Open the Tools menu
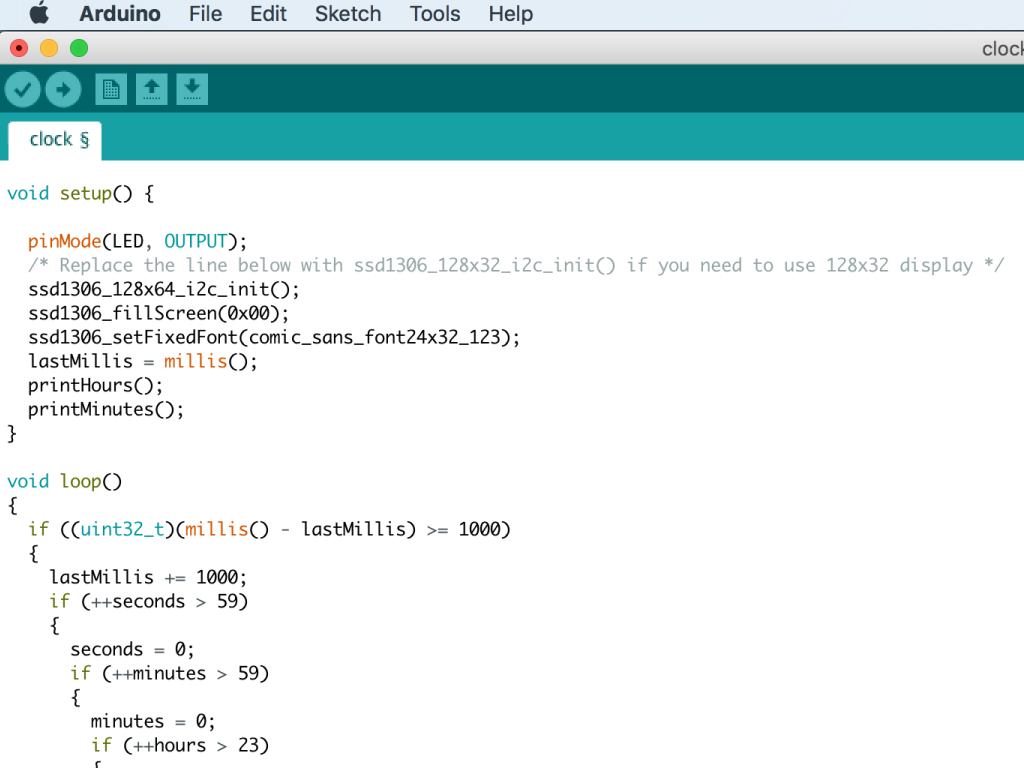The height and width of the screenshot is (768, 1024). coord(435,14)
